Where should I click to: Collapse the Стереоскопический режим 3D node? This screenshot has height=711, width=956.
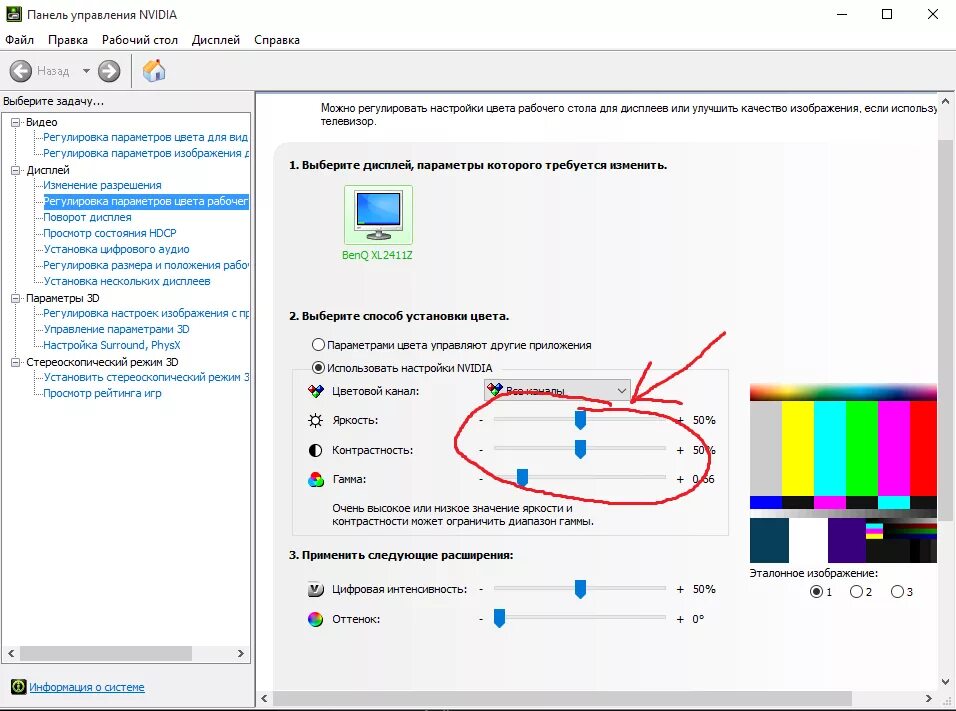pos(16,362)
